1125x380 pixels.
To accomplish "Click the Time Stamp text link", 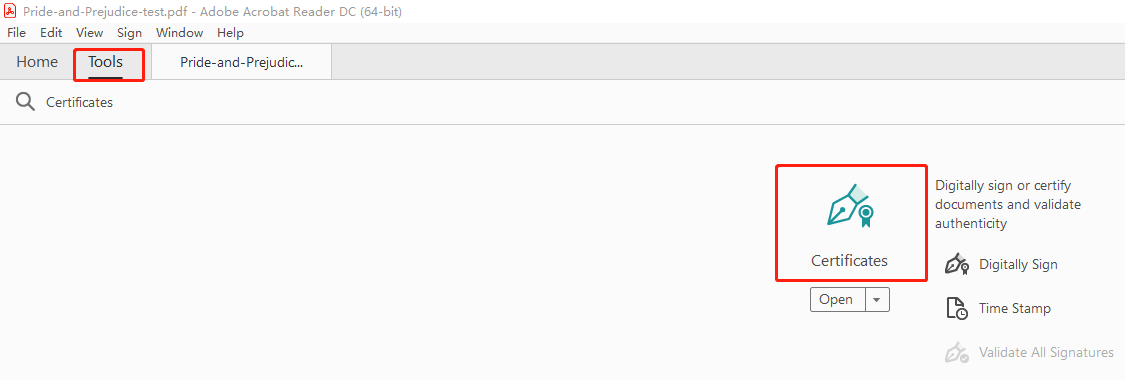I will click(1015, 308).
